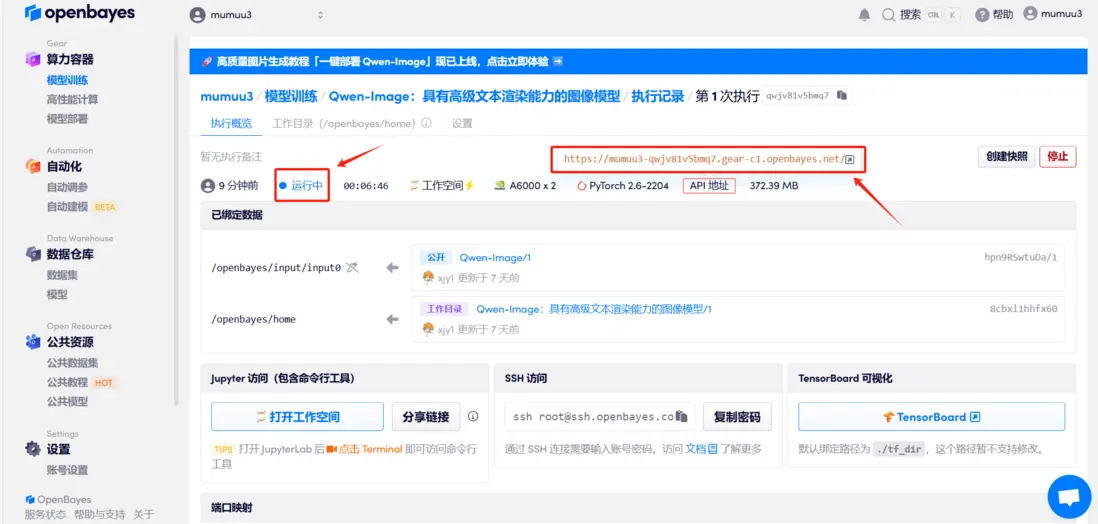
Task: Click the 设置 gear sidebar icon
Action: point(33,449)
